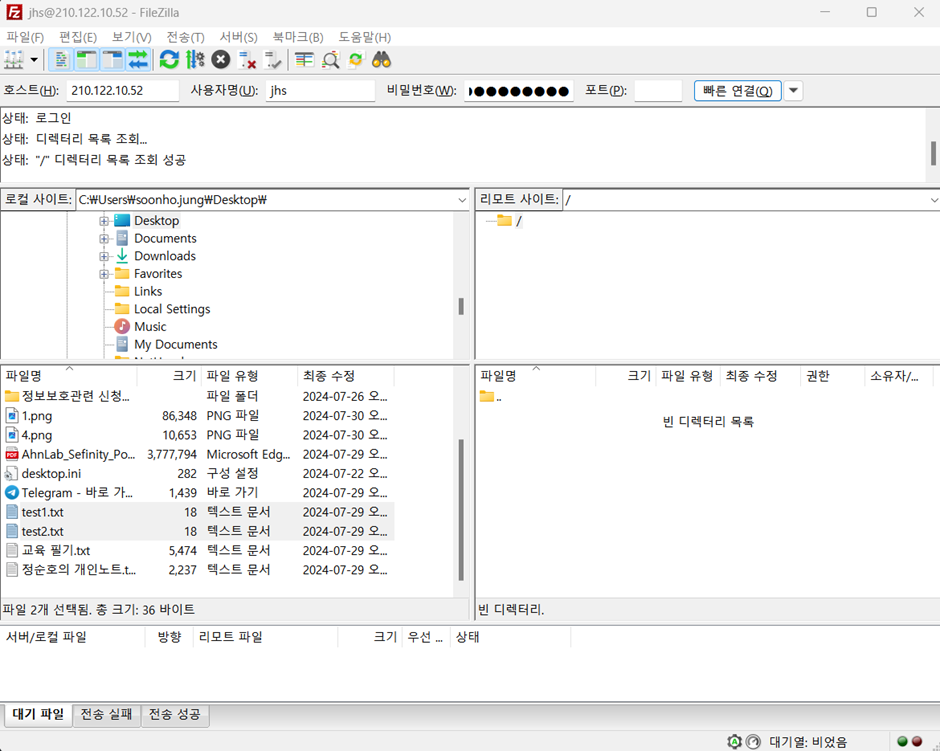This screenshot has height=751, width=940.
Task: Switch to the 전송 실패 tab
Action: [x=105, y=715]
